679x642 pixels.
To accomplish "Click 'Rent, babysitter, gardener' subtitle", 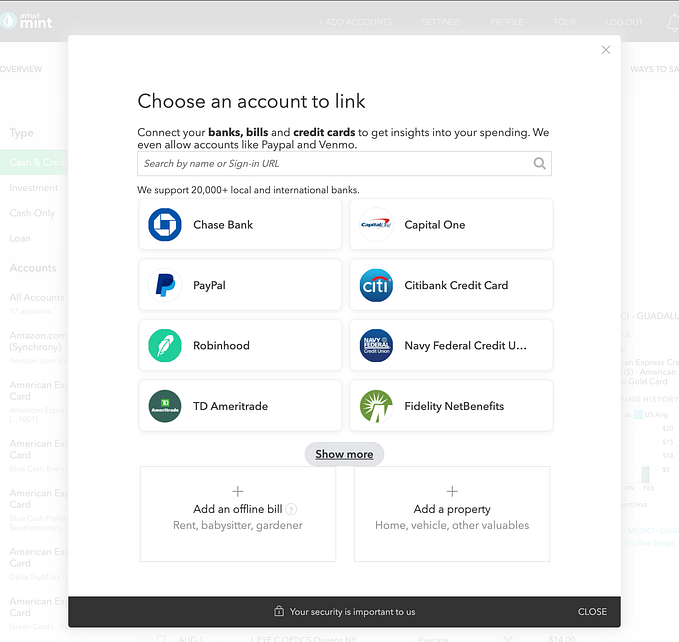I will [x=238, y=525].
